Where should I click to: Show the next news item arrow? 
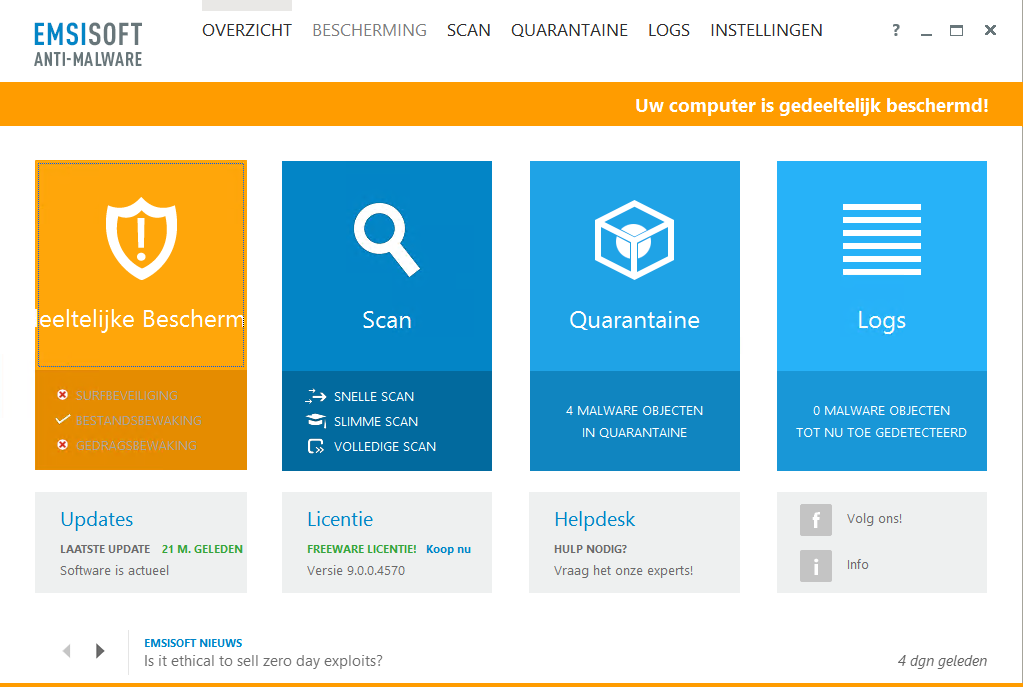point(100,650)
